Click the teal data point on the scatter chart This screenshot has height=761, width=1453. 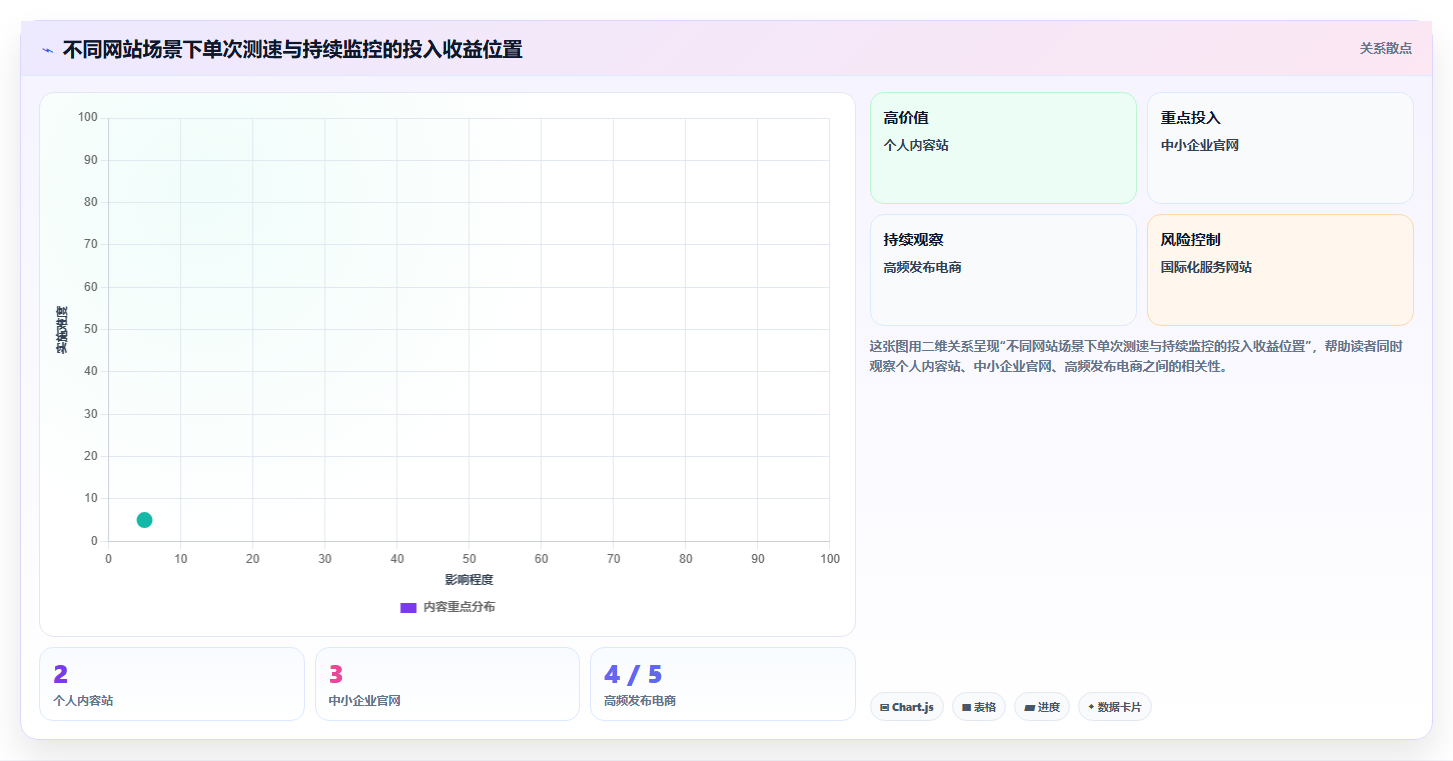click(x=144, y=520)
